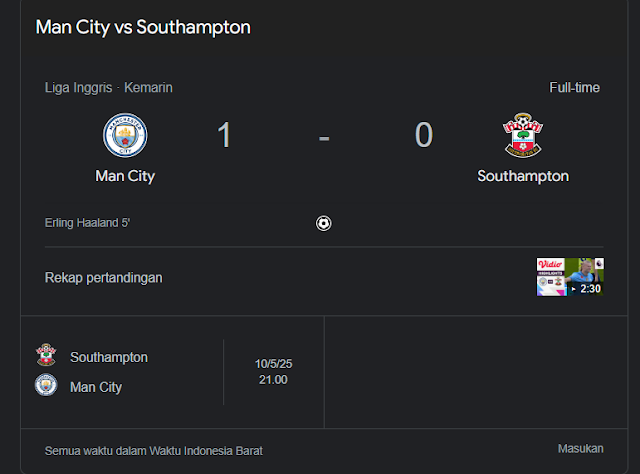Select the Man City team name under its crest
The height and width of the screenshot is (474, 640).
pos(125,176)
